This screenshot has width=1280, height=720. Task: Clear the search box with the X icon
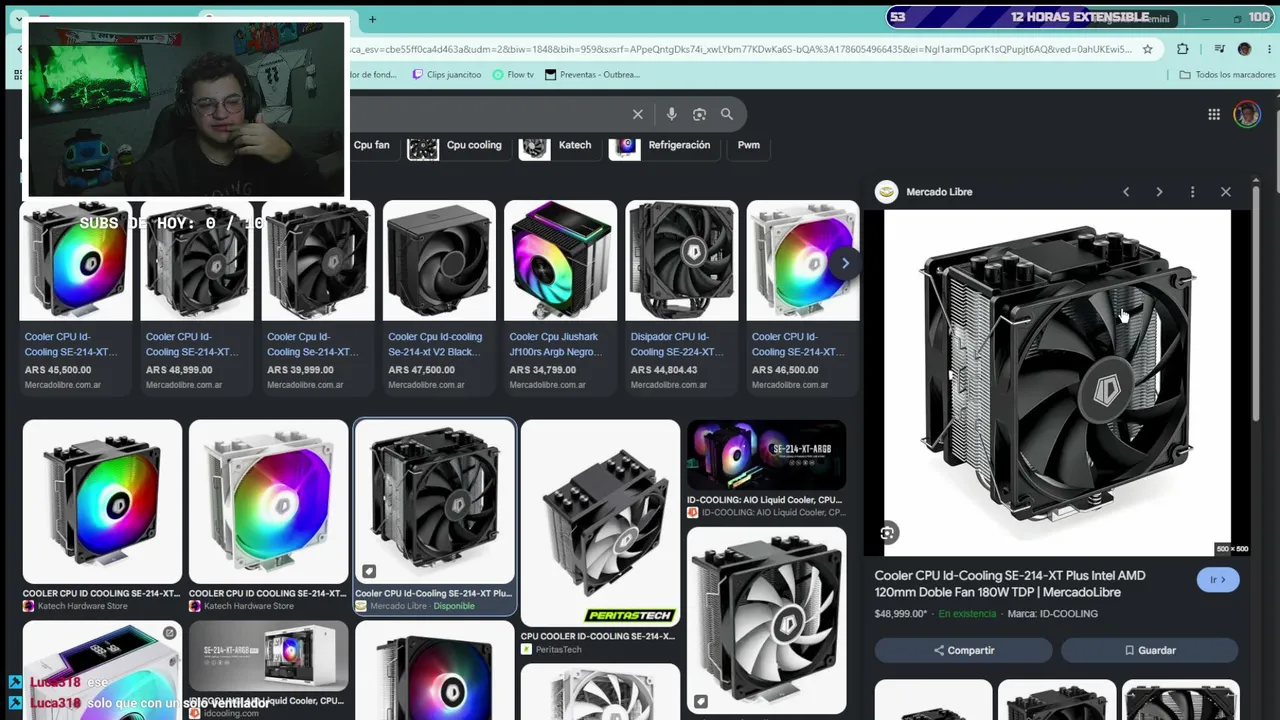pos(637,114)
